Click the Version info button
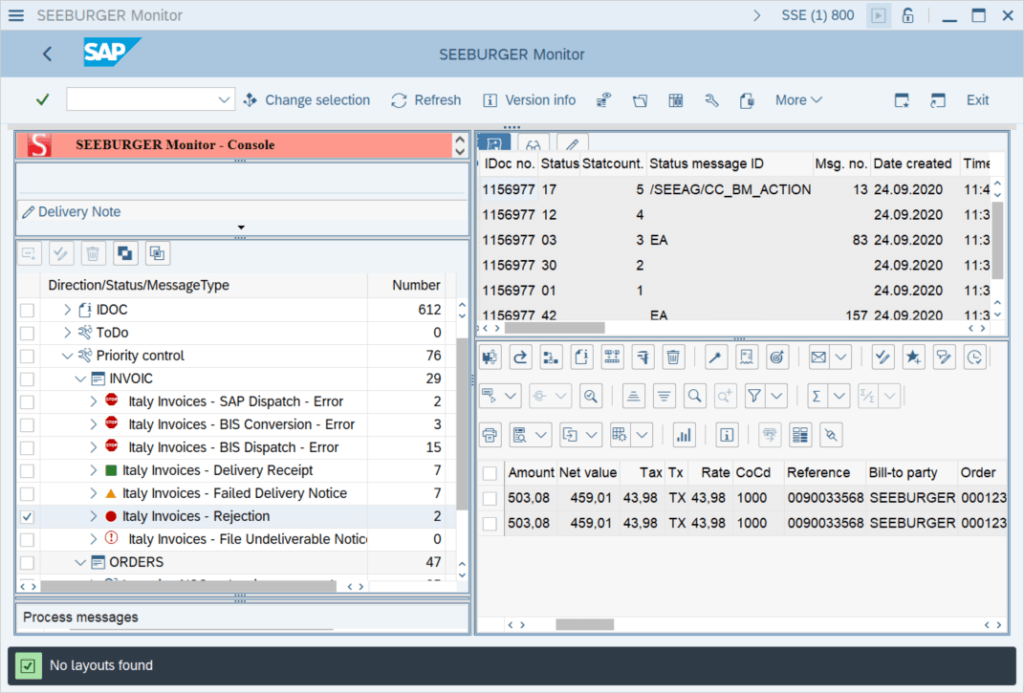 pyautogui.click(x=529, y=100)
